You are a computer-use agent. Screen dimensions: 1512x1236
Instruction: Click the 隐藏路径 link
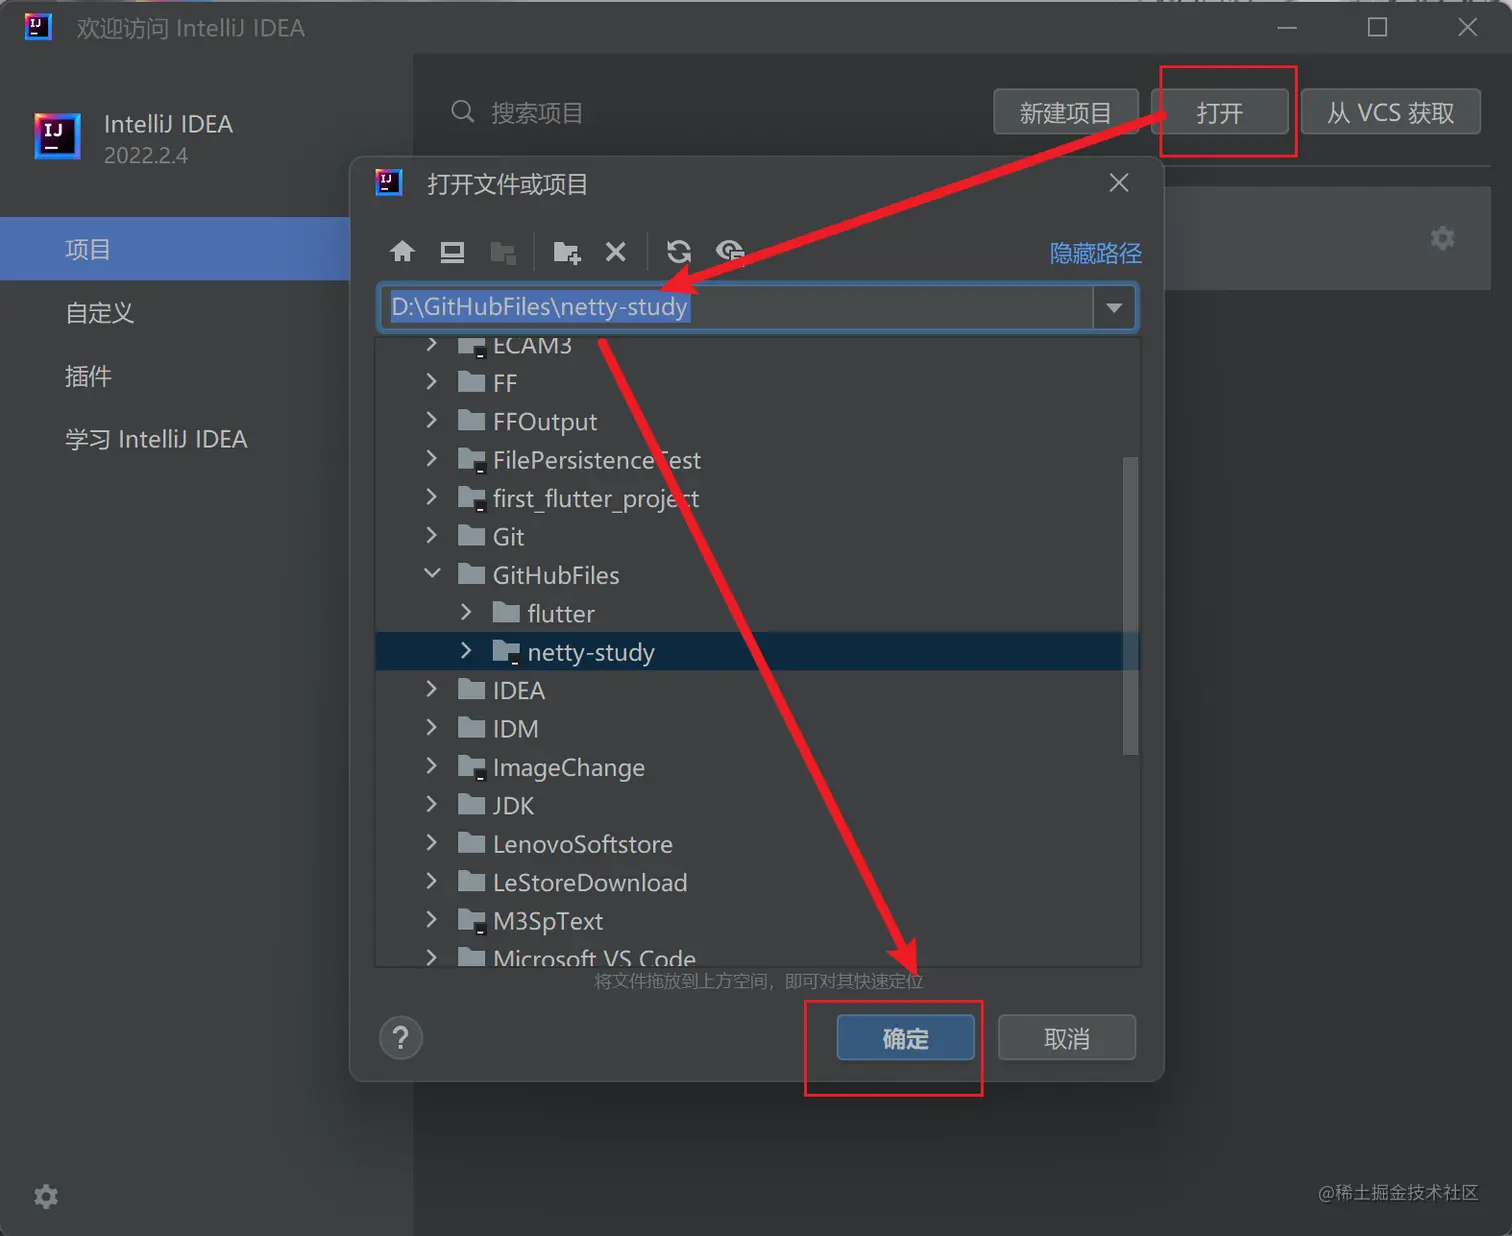[1095, 253]
